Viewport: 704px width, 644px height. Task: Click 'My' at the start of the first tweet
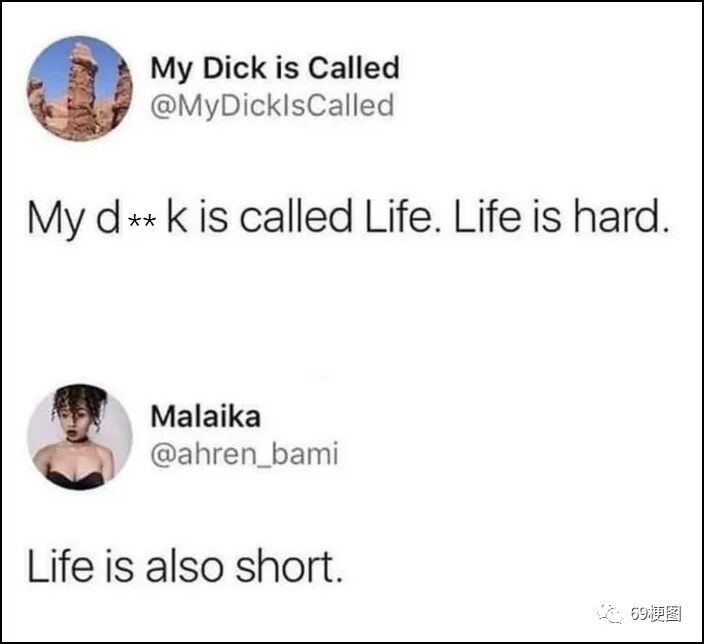point(53,219)
